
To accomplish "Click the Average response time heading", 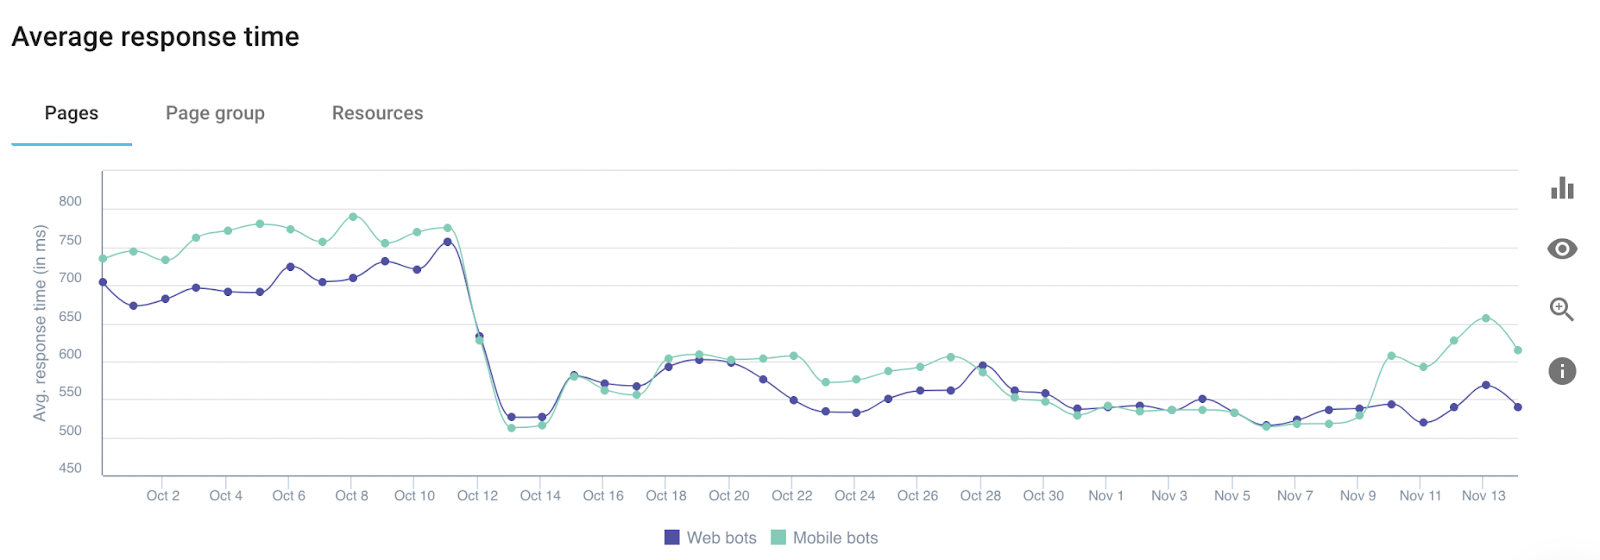I will tap(155, 37).
